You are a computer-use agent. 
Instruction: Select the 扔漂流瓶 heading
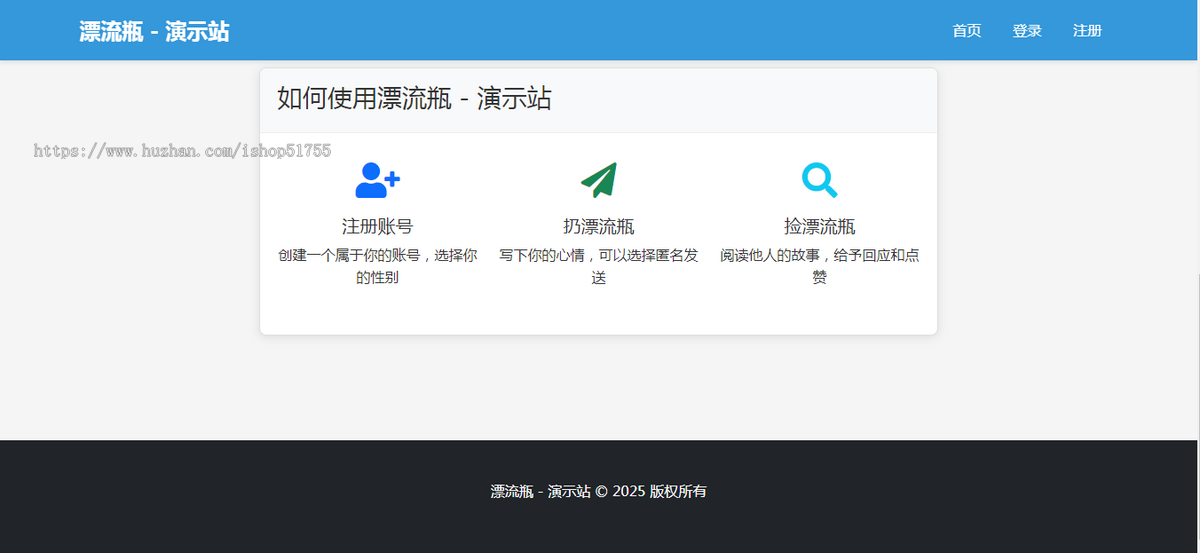tap(599, 226)
